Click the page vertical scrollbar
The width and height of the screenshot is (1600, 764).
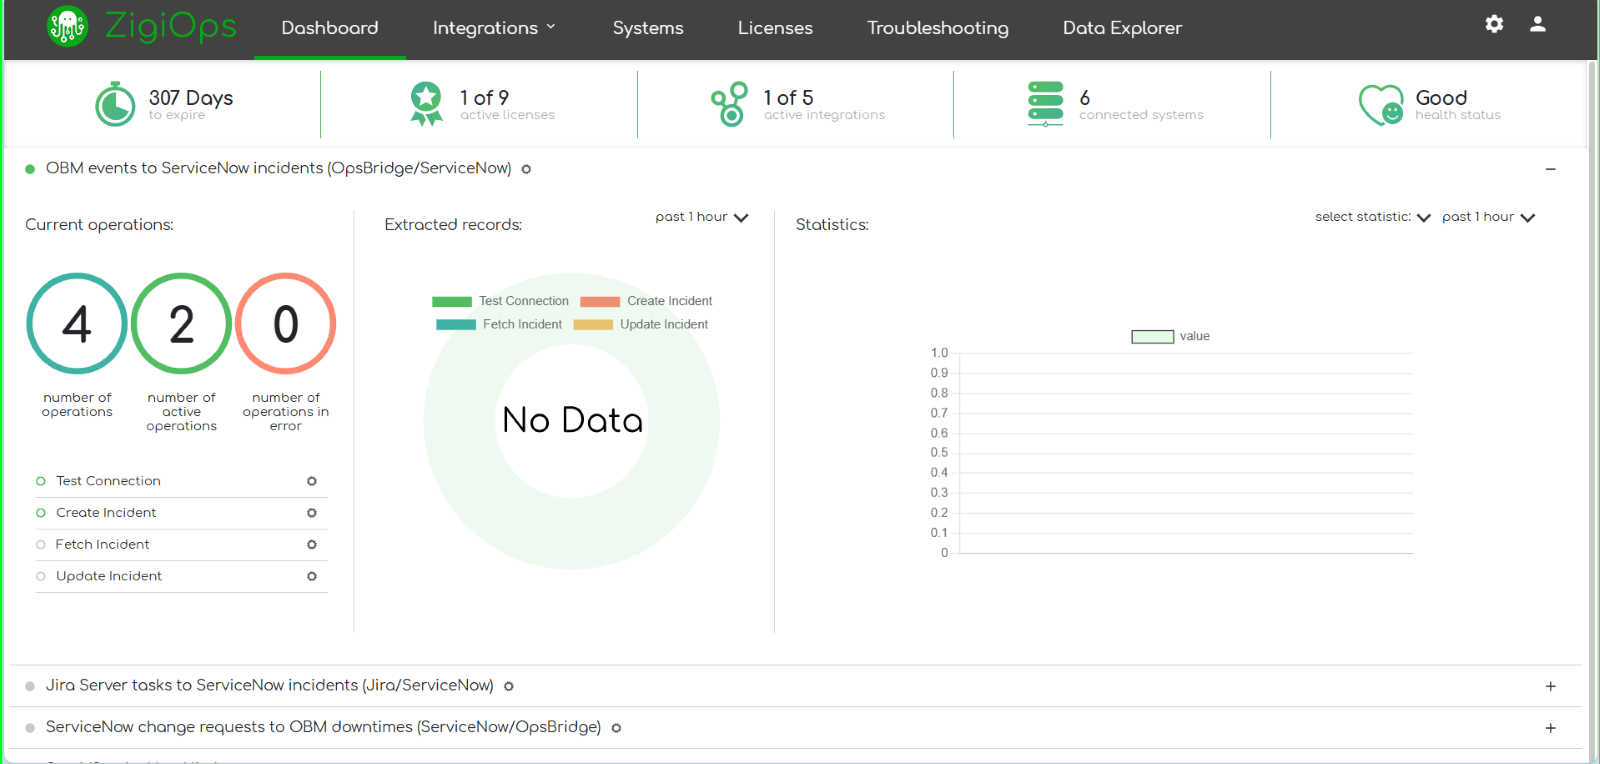click(x=1592, y=405)
